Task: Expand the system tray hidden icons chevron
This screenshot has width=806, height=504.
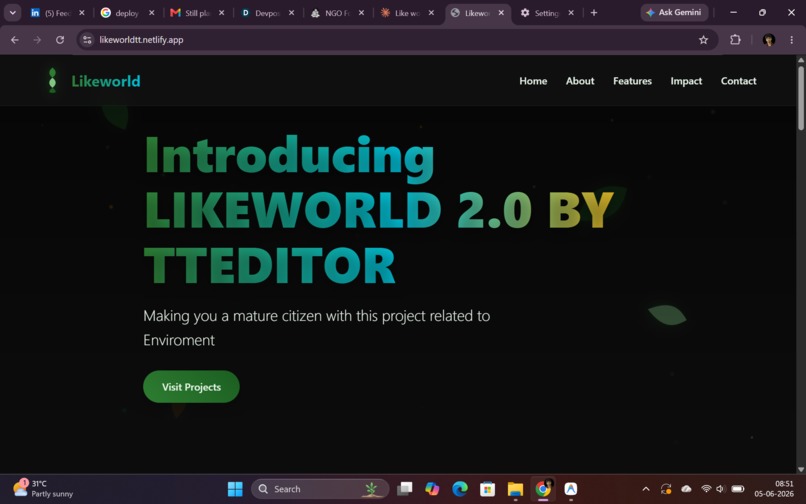Action: click(646, 489)
